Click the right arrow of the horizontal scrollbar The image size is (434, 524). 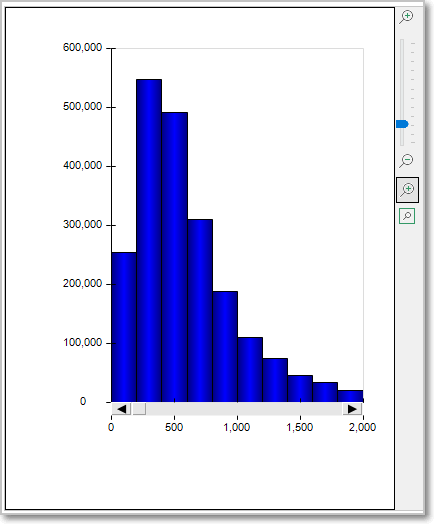(x=352, y=409)
